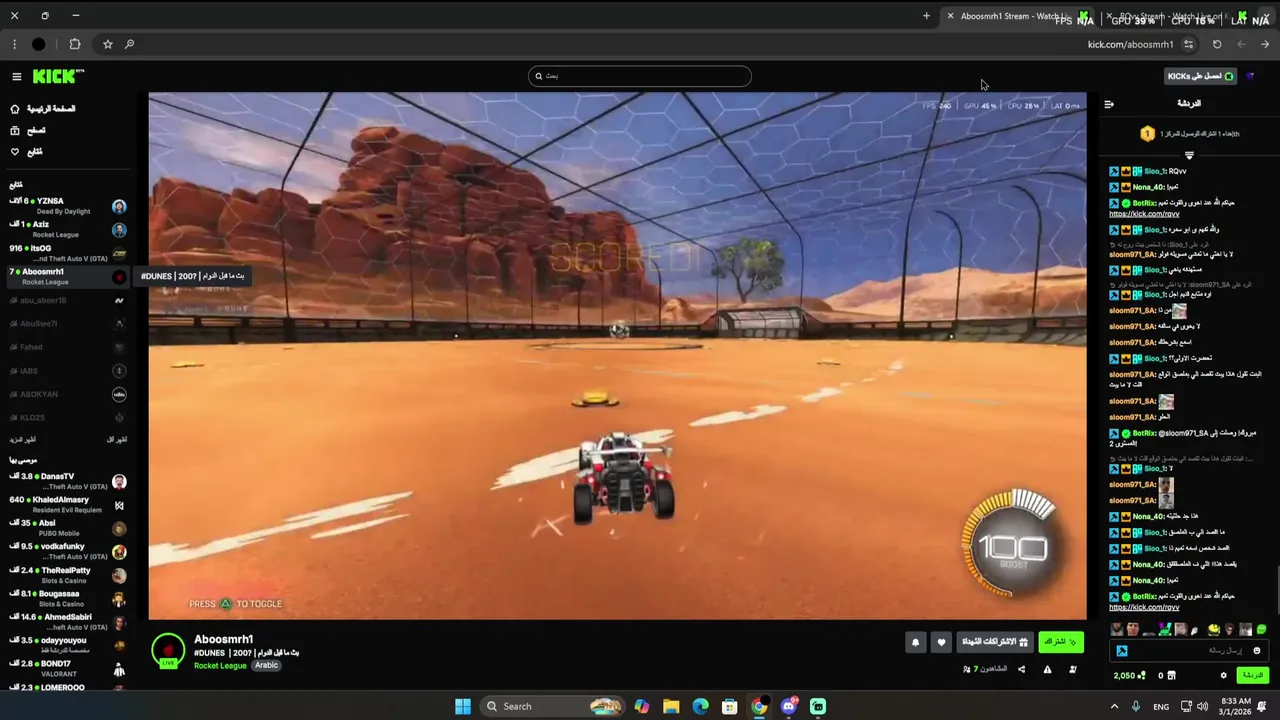Open browser extensions puzzle icon

click(x=74, y=44)
